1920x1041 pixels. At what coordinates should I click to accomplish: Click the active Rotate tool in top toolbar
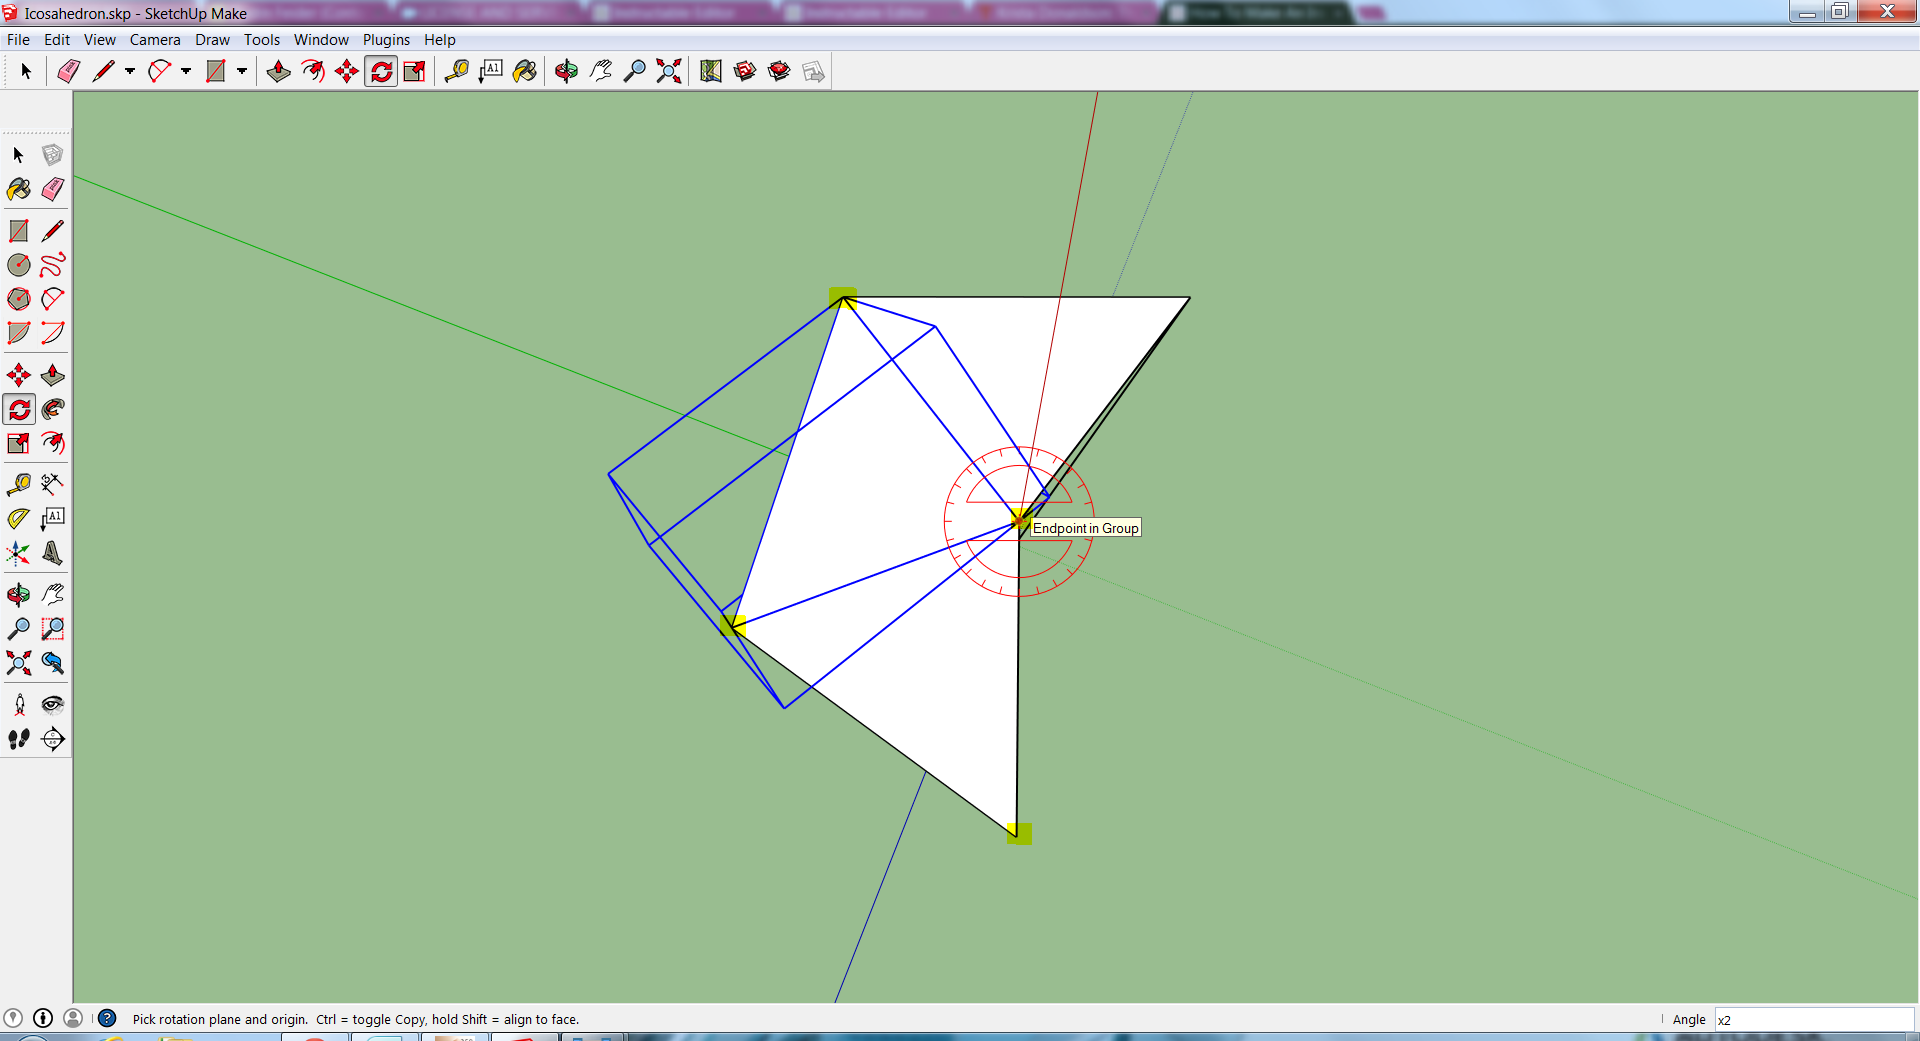[381, 71]
